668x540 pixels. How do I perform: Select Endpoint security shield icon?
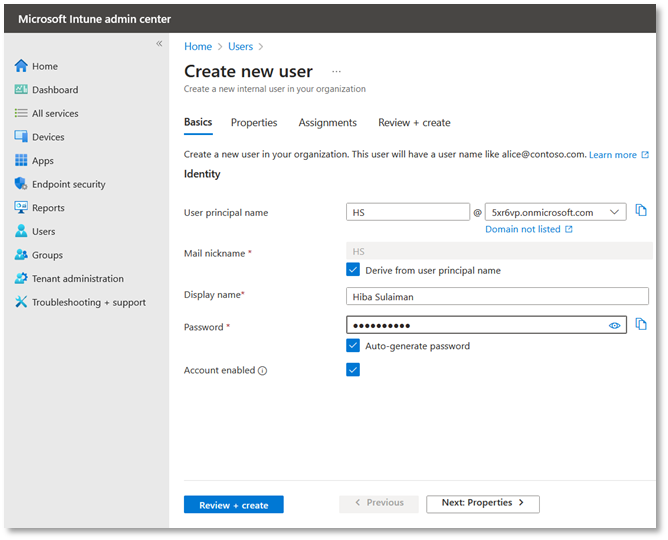pyautogui.click(x=21, y=184)
